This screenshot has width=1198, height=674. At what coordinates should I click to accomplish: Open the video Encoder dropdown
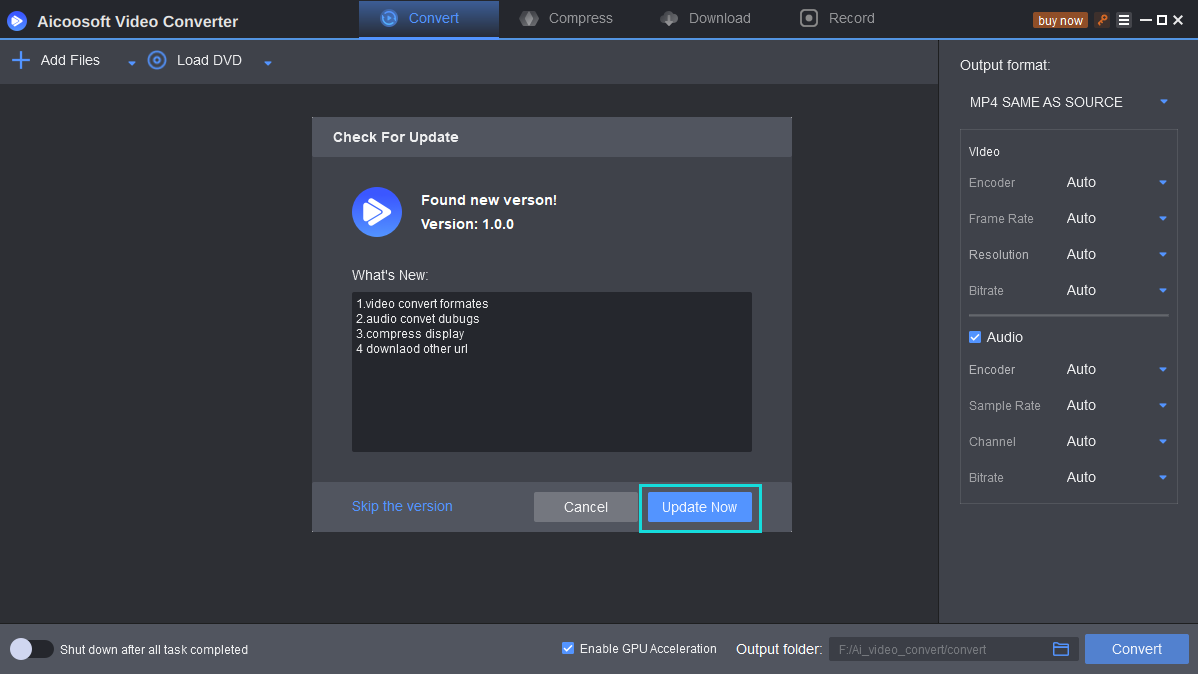pos(1116,183)
